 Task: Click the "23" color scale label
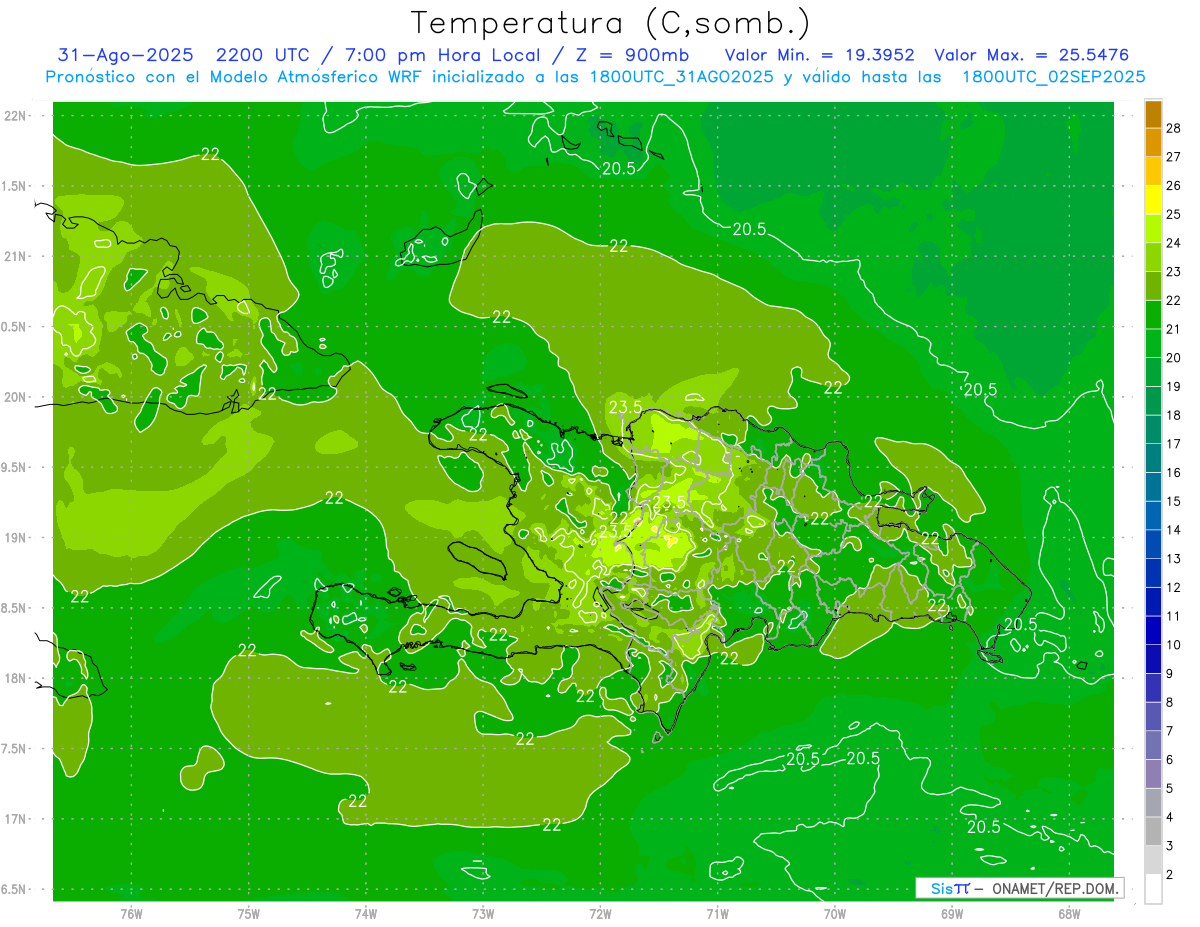click(1175, 272)
